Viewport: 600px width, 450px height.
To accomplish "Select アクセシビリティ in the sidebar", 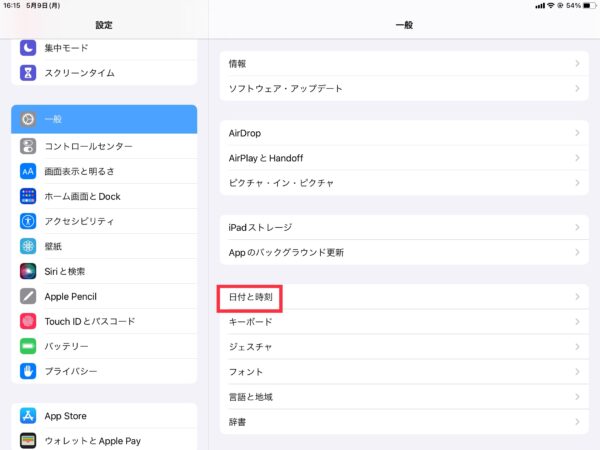I will [104, 221].
